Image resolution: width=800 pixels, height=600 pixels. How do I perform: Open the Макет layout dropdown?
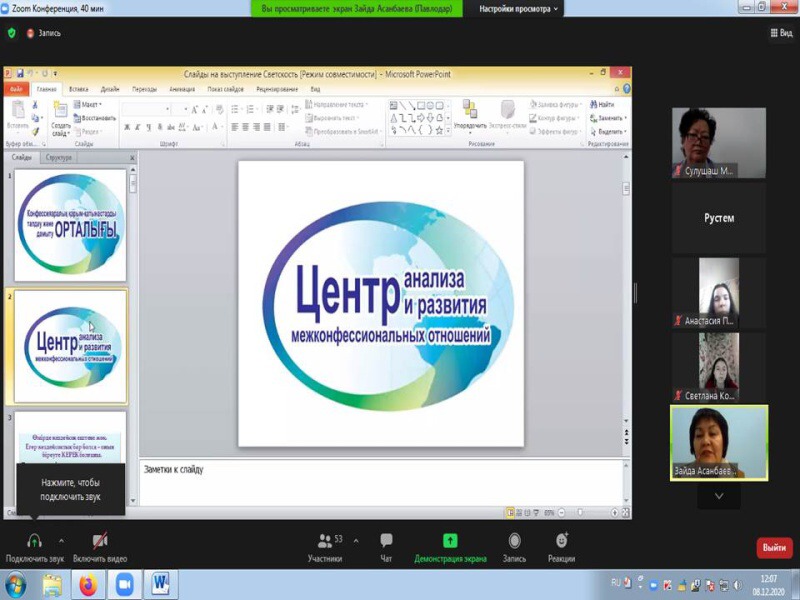pos(88,104)
